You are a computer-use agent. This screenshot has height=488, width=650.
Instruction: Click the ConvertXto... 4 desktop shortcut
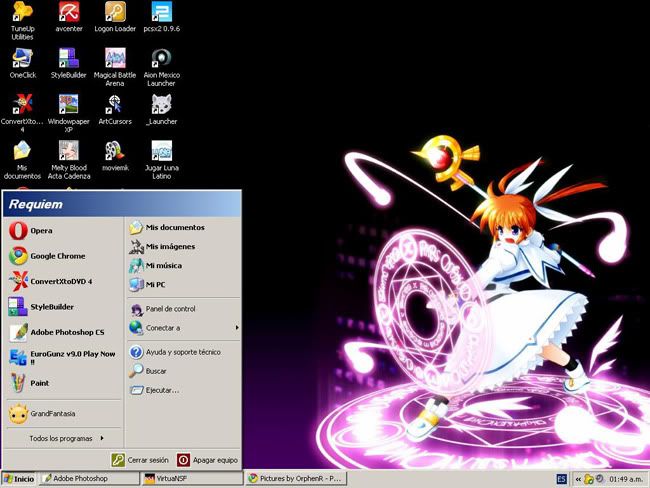[x=22, y=113]
